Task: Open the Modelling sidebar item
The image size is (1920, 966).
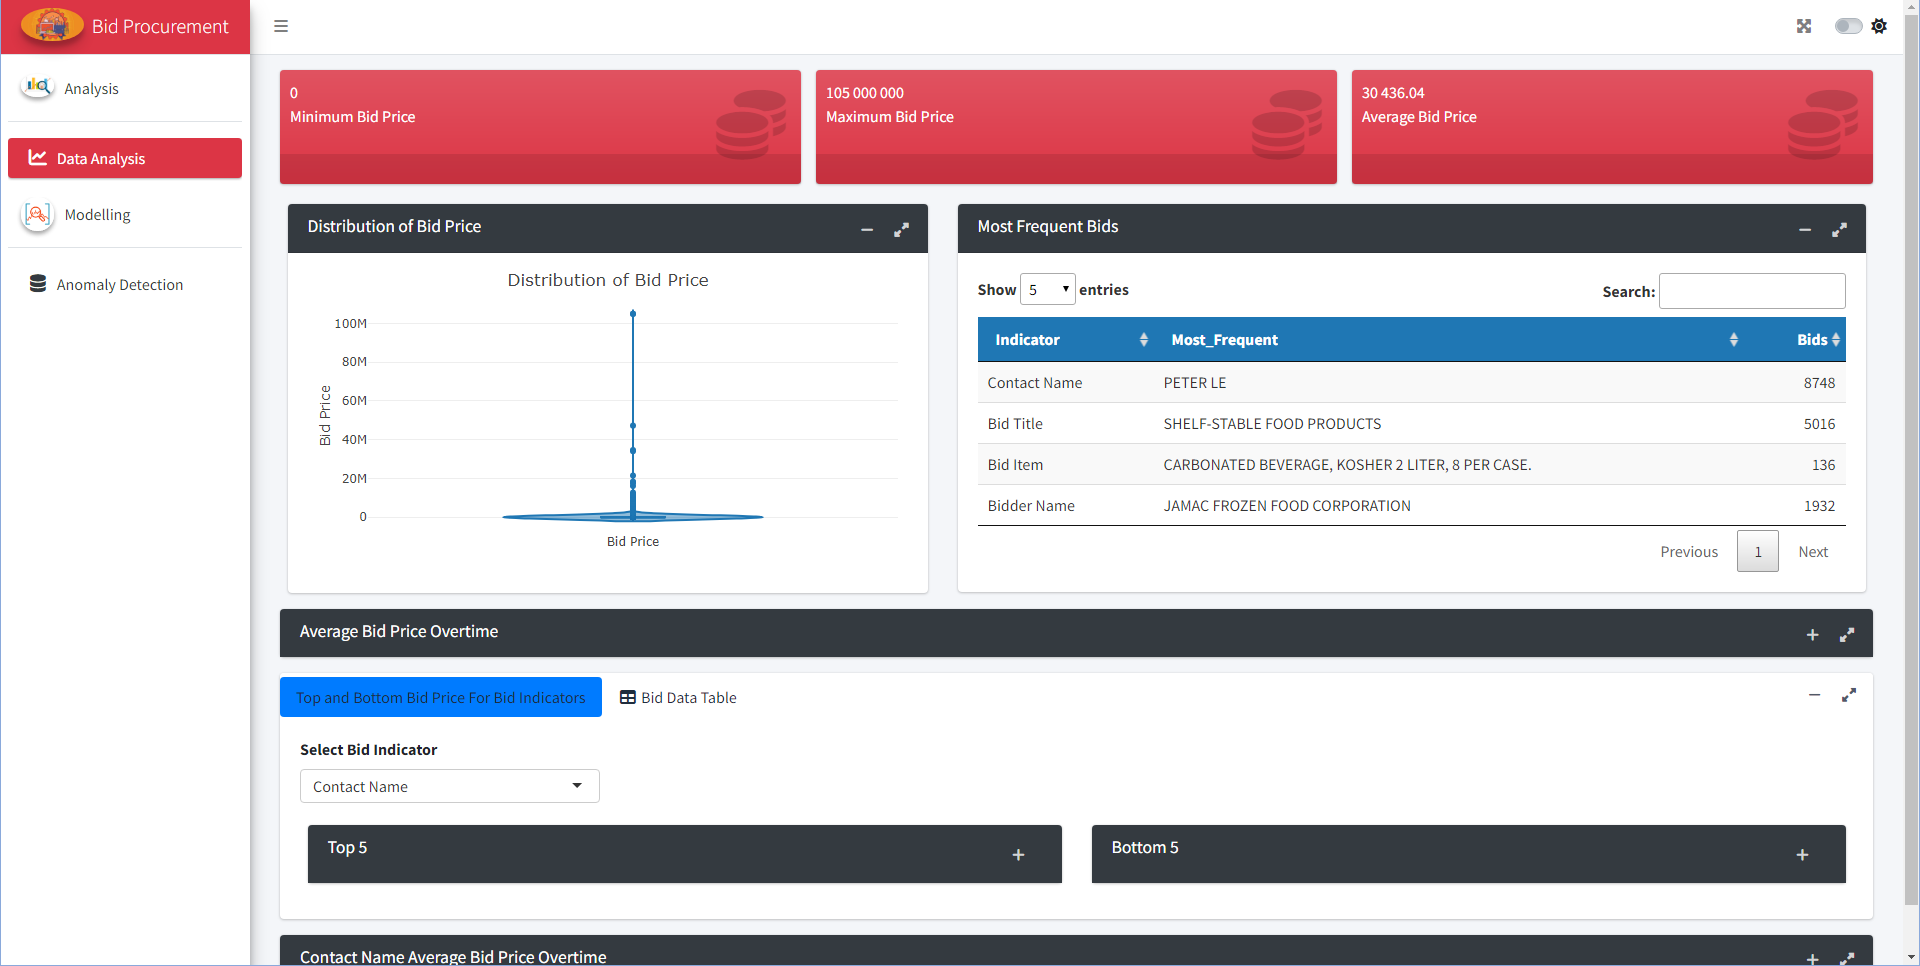Action: point(97,215)
